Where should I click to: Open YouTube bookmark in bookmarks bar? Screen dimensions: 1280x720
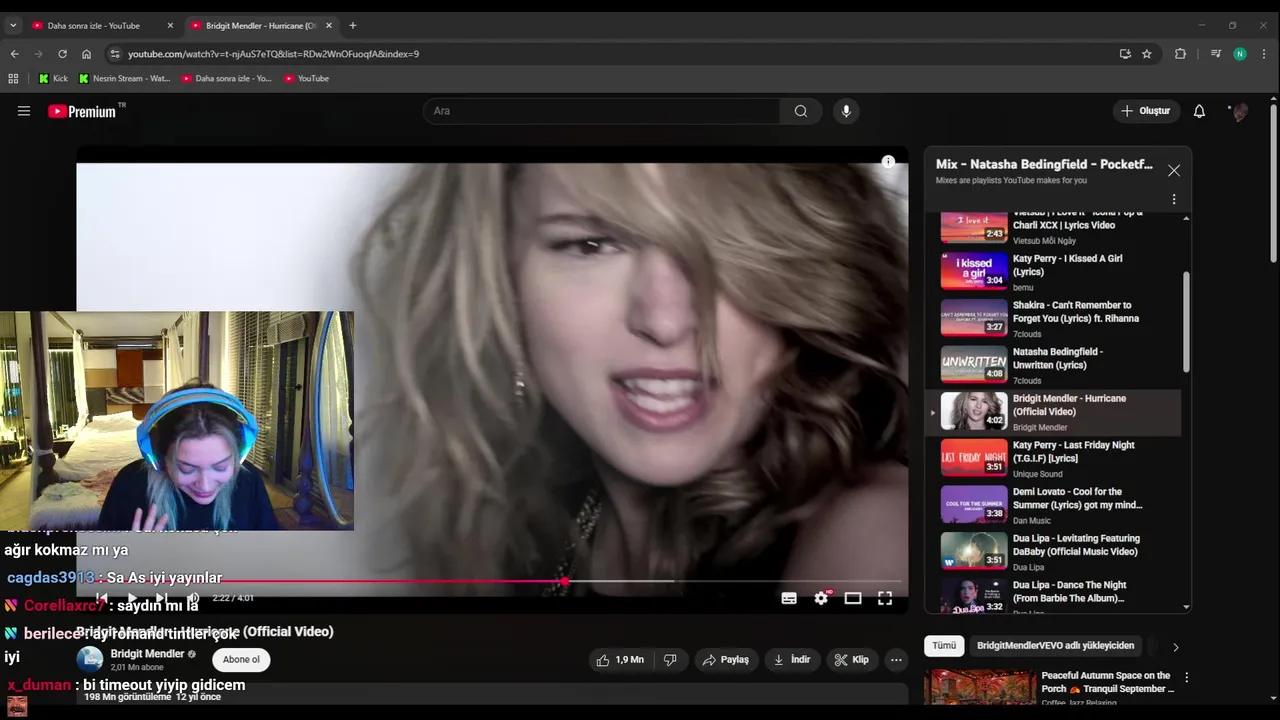pyautogui.click(x=306, y=78)
